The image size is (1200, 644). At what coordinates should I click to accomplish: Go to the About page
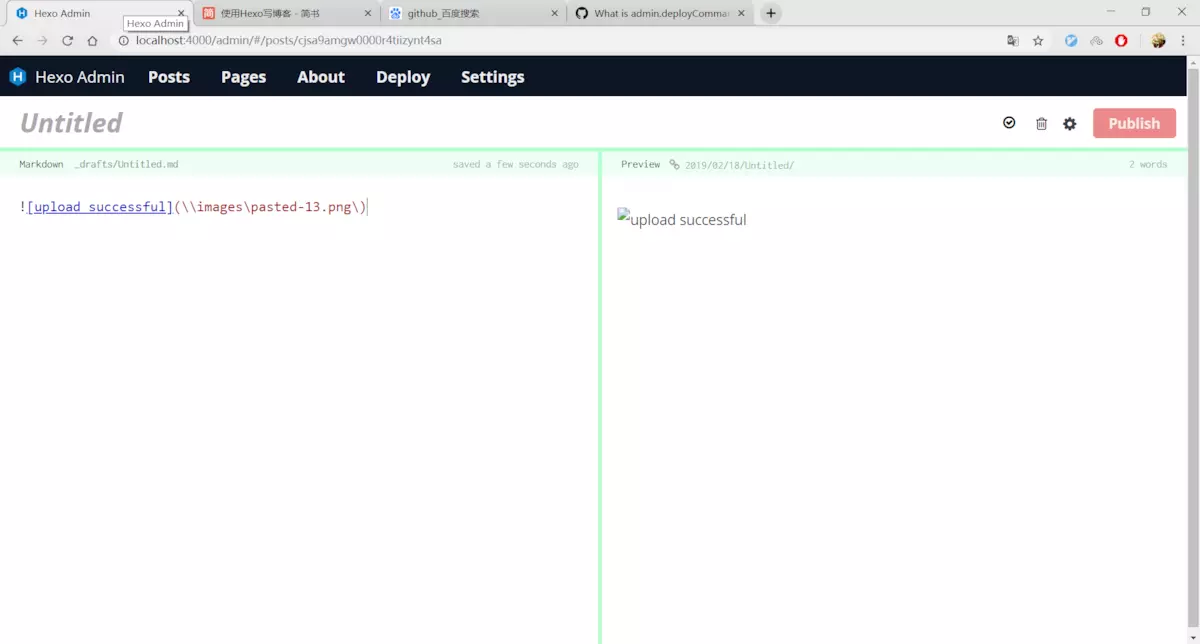point(321,77)
